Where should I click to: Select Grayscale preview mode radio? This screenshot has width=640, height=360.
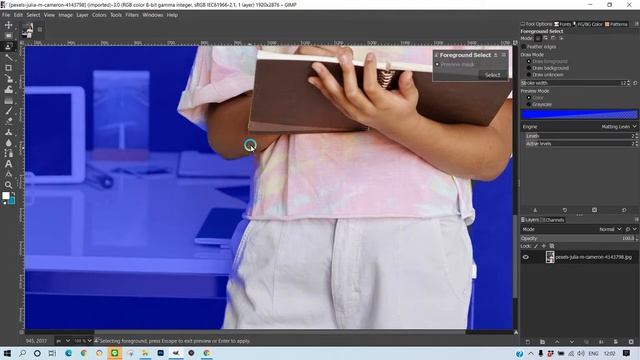[529, 104]
